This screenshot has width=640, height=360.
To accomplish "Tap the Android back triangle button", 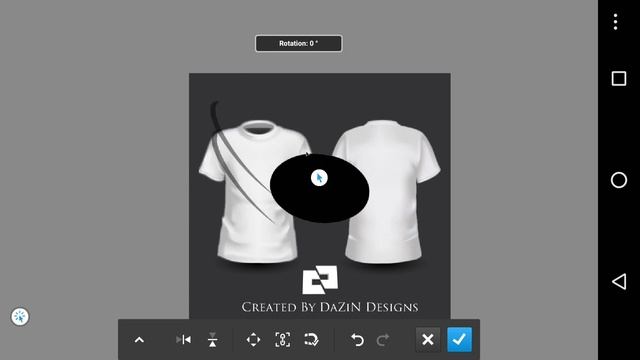I will pos(619,281).
